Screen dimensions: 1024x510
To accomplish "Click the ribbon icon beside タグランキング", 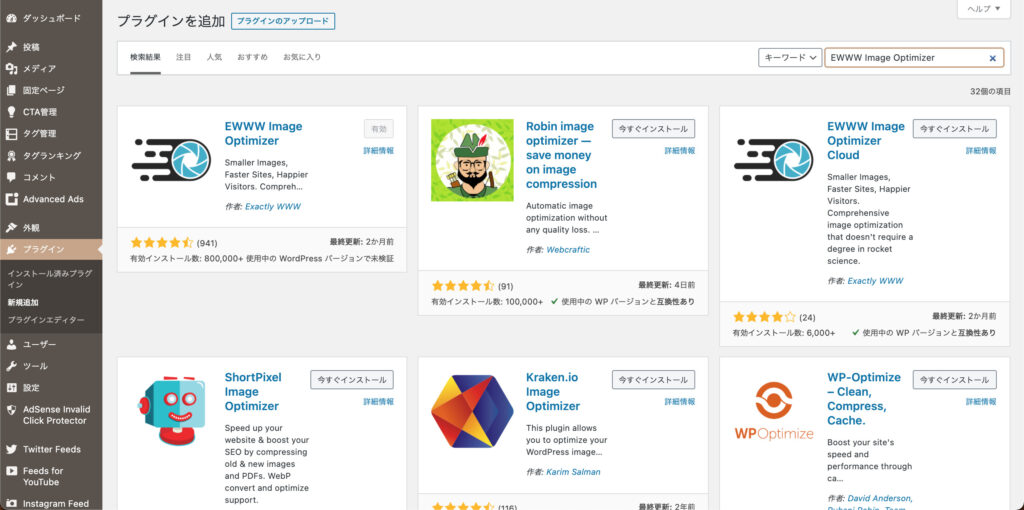I will [10, 155].
